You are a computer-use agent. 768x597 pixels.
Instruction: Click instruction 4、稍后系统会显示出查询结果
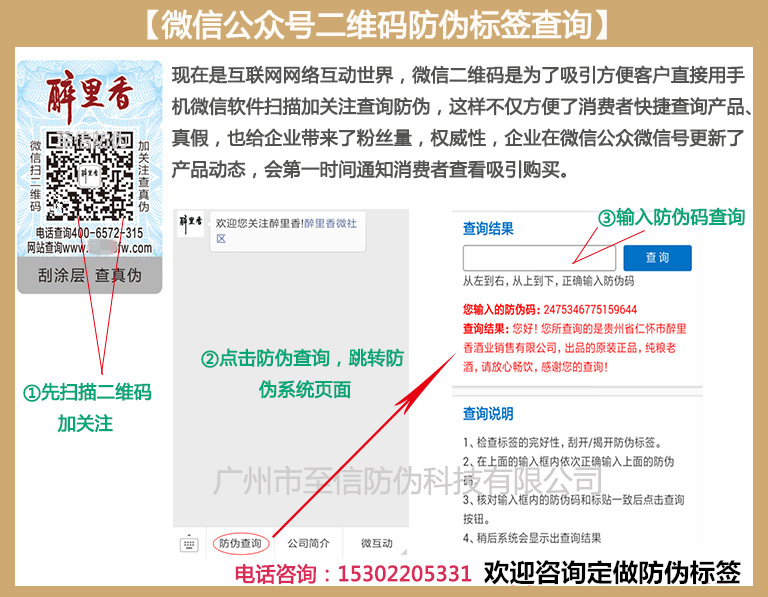[532, 538]
